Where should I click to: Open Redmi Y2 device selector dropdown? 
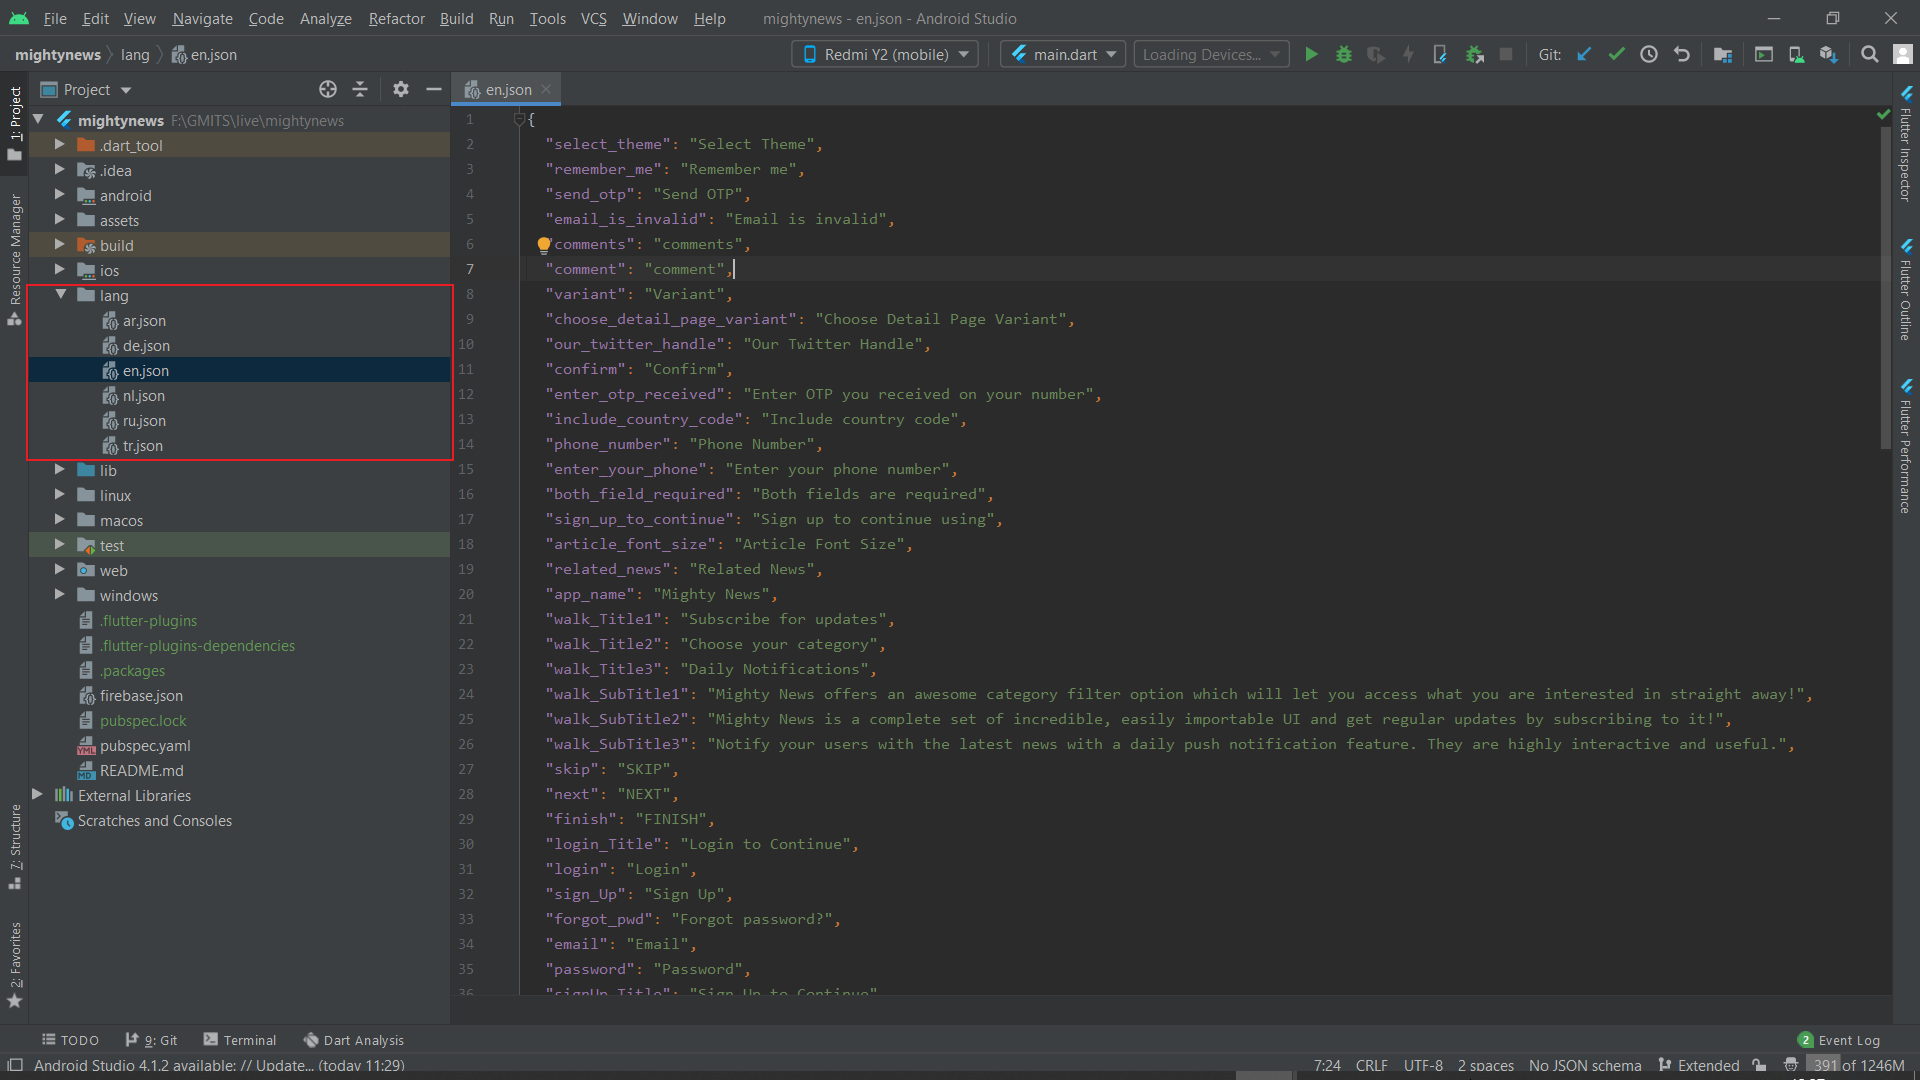886,55
